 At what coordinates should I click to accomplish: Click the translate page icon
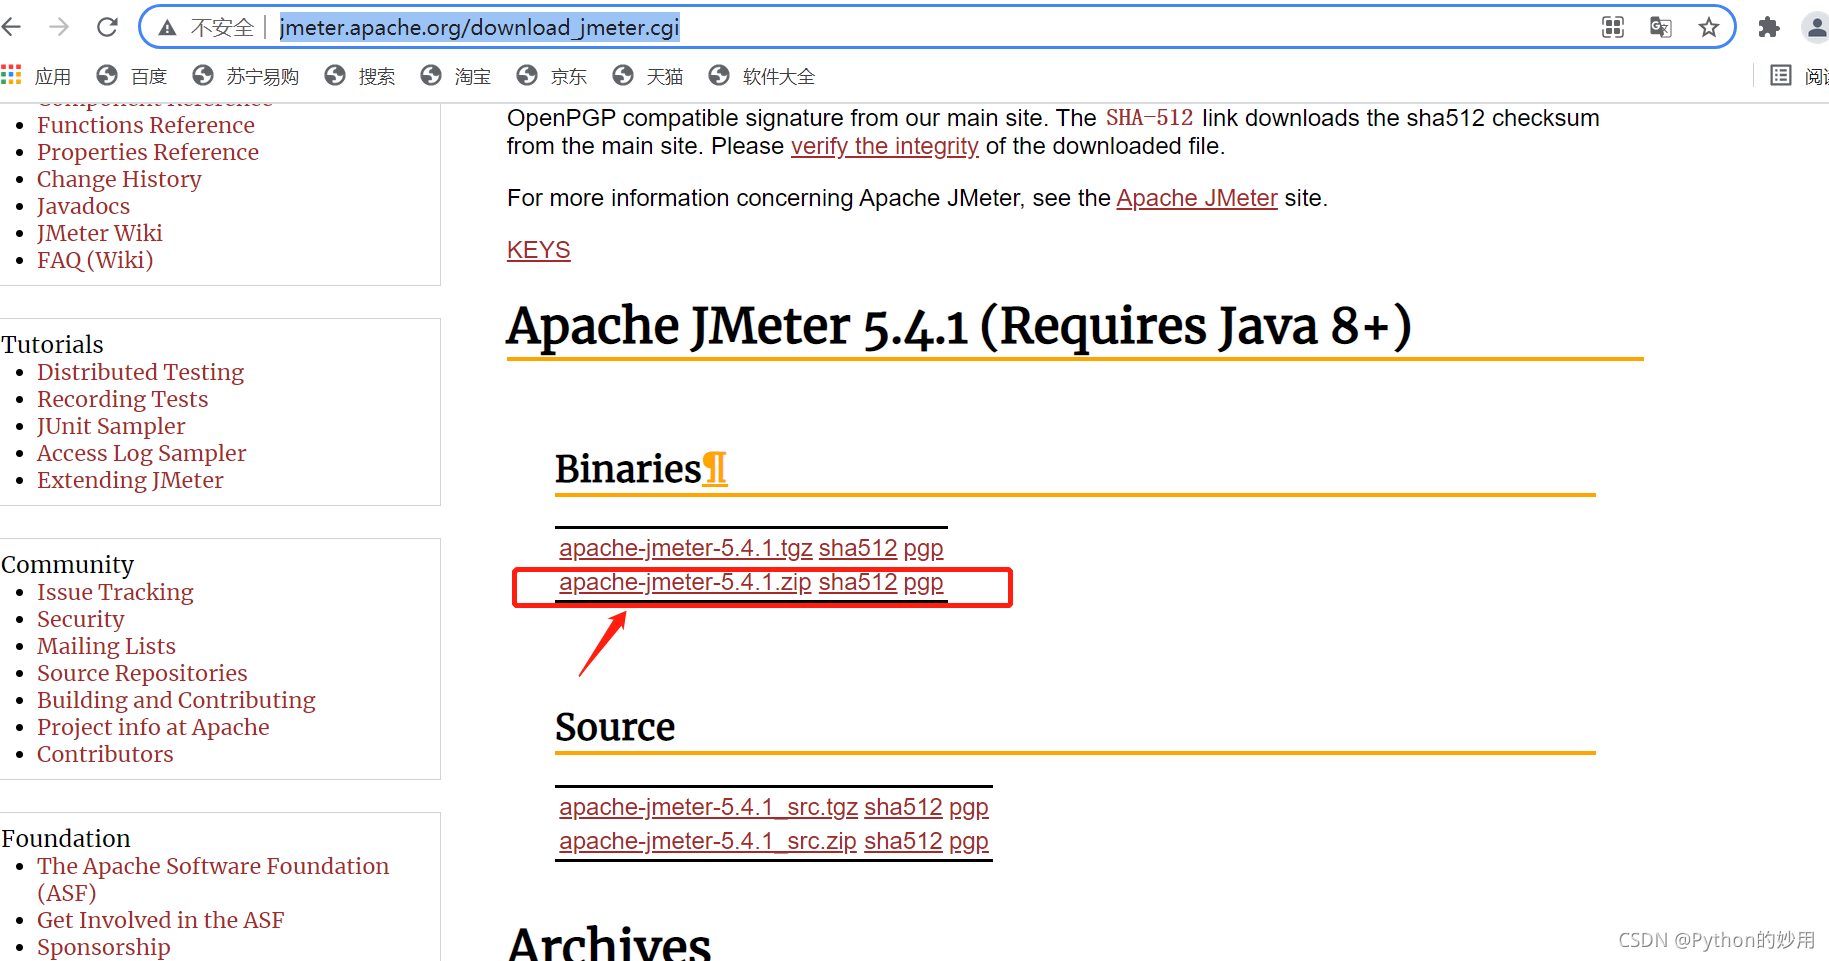[x=1661, y=27]
